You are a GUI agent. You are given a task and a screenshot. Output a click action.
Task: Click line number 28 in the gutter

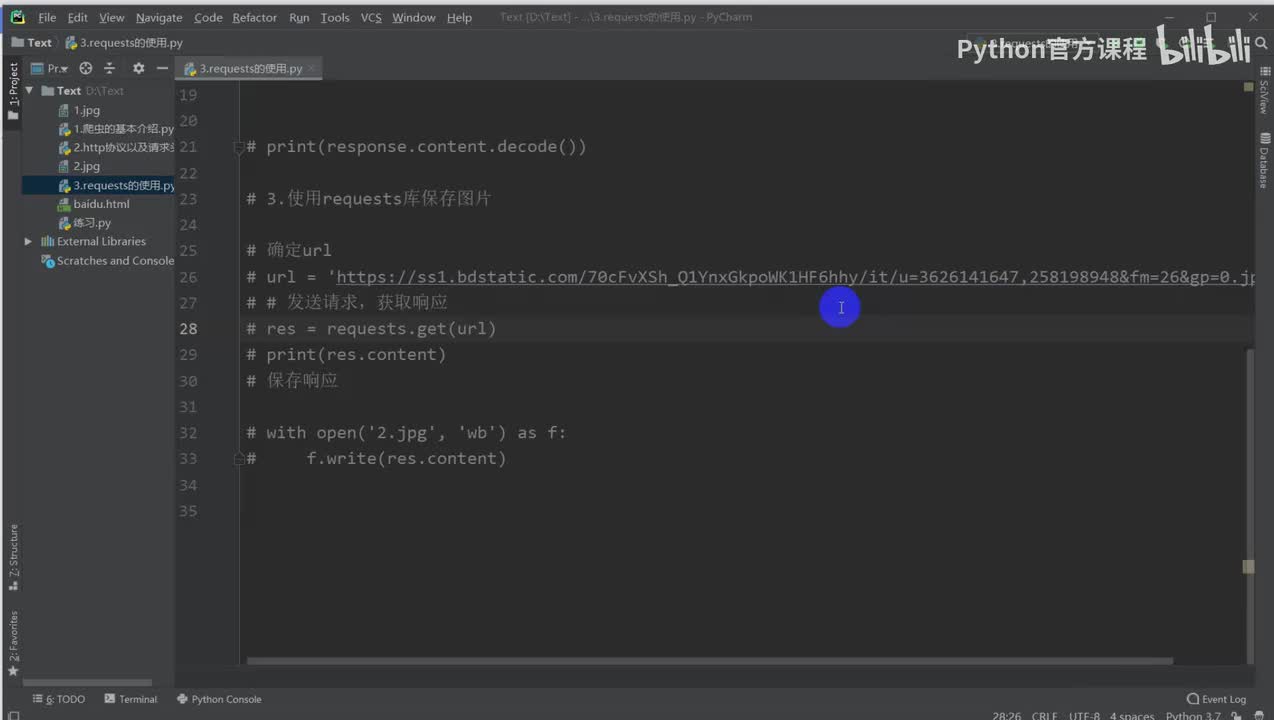point(187,329)
